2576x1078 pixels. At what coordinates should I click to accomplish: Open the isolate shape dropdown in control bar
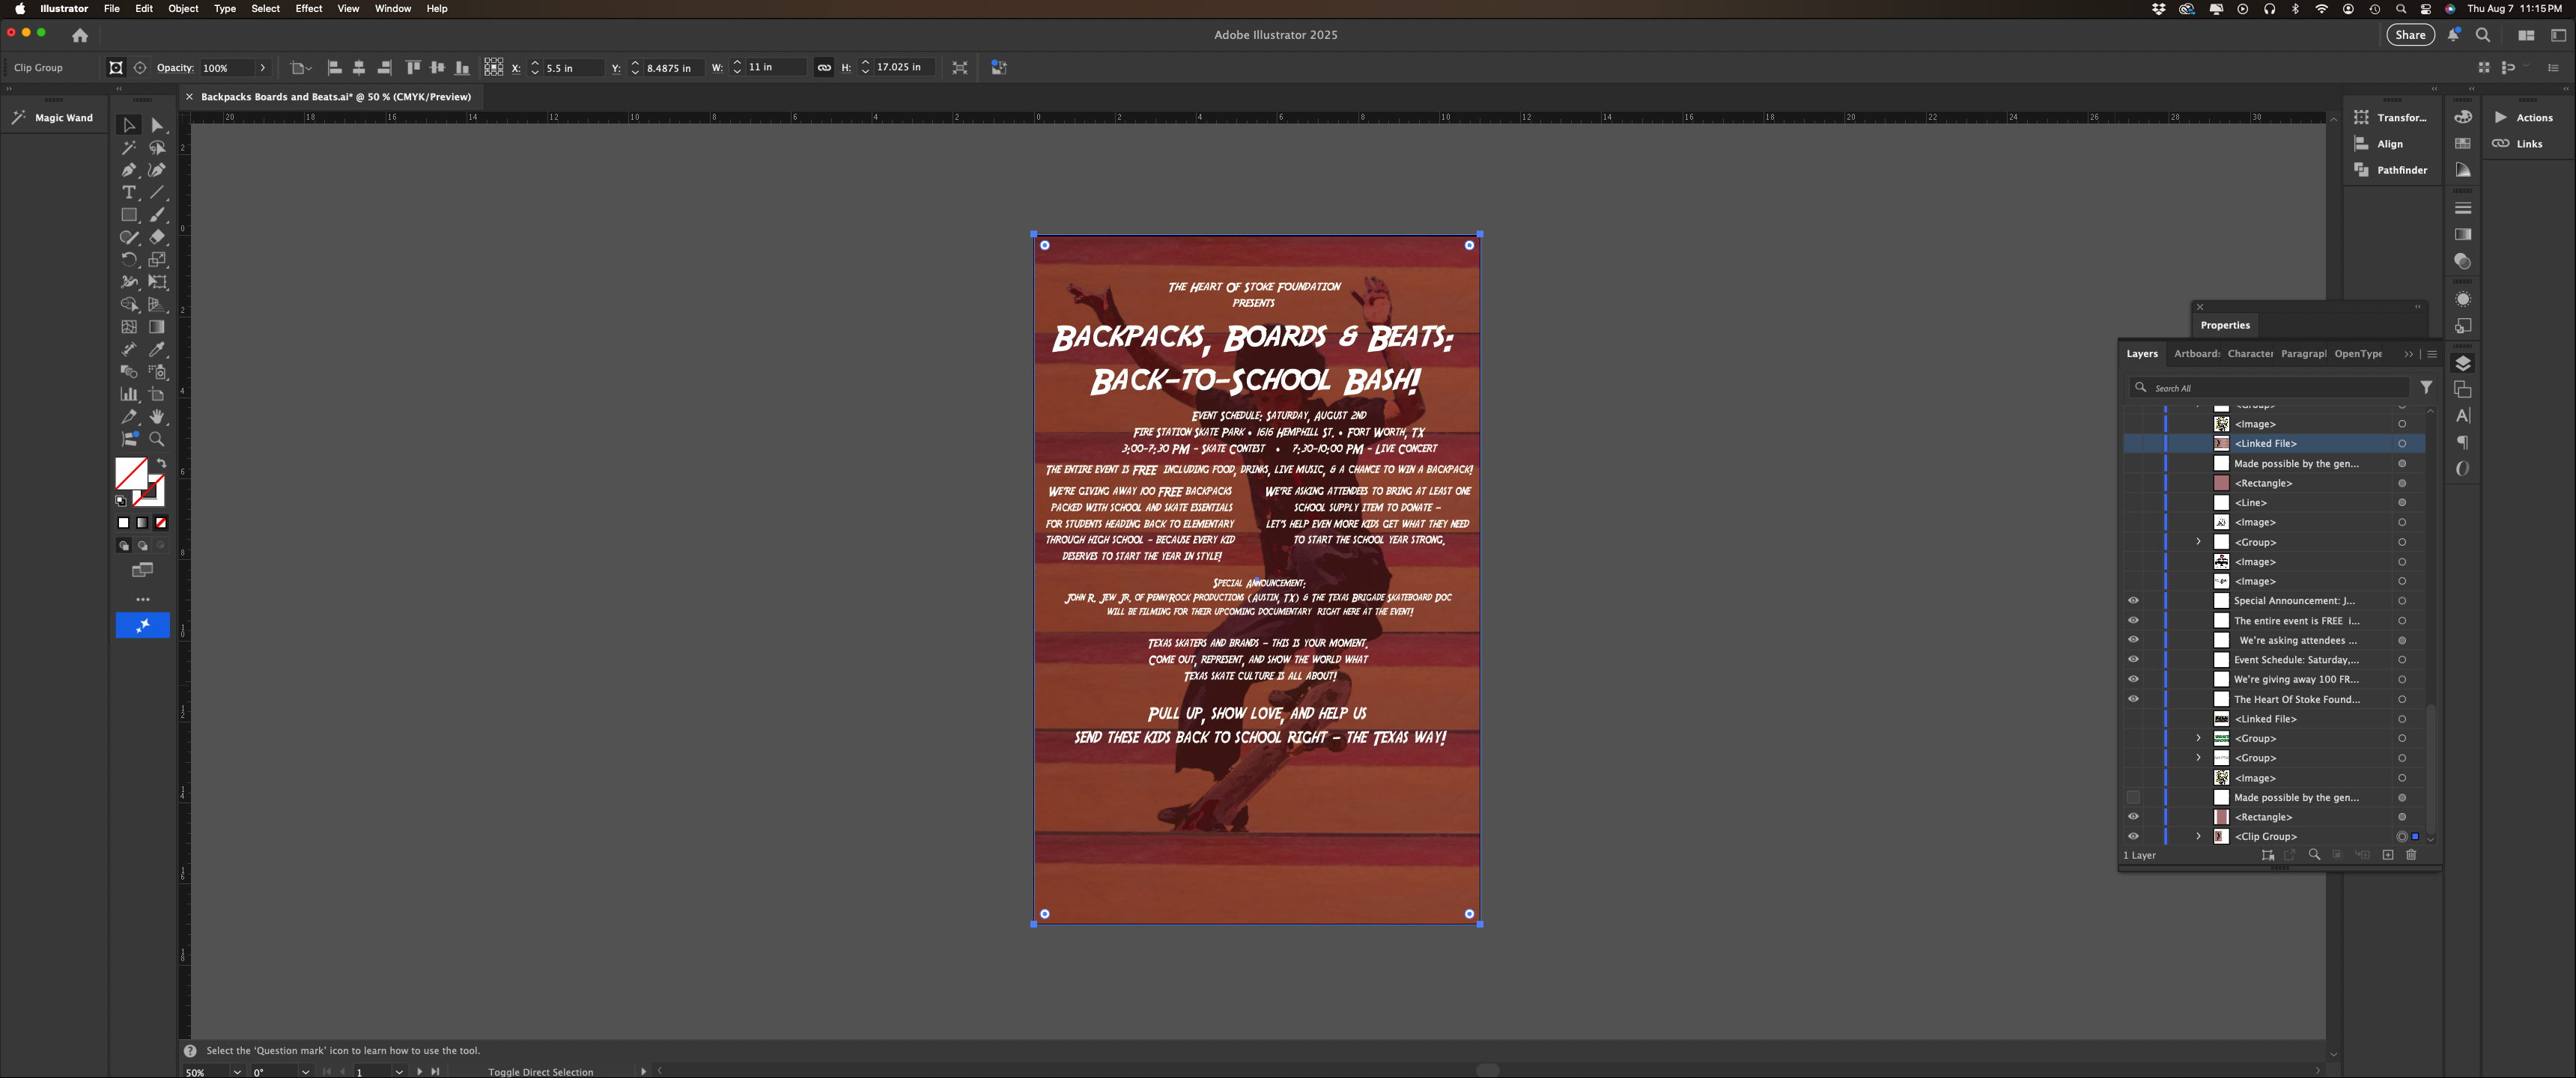pos(301,68)
